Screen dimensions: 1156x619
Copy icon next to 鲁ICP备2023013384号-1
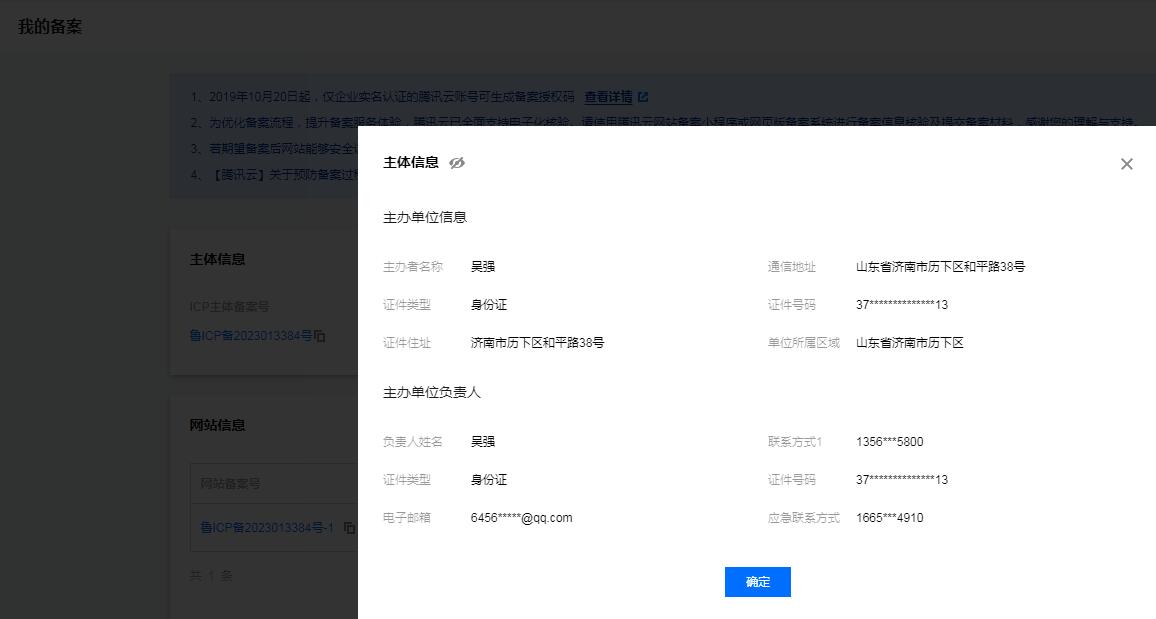(350, 528)
